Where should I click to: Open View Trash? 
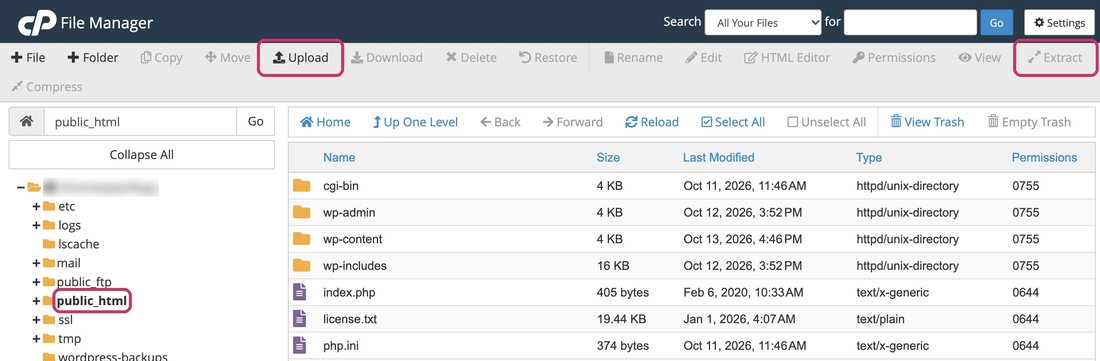pos(927,122)
